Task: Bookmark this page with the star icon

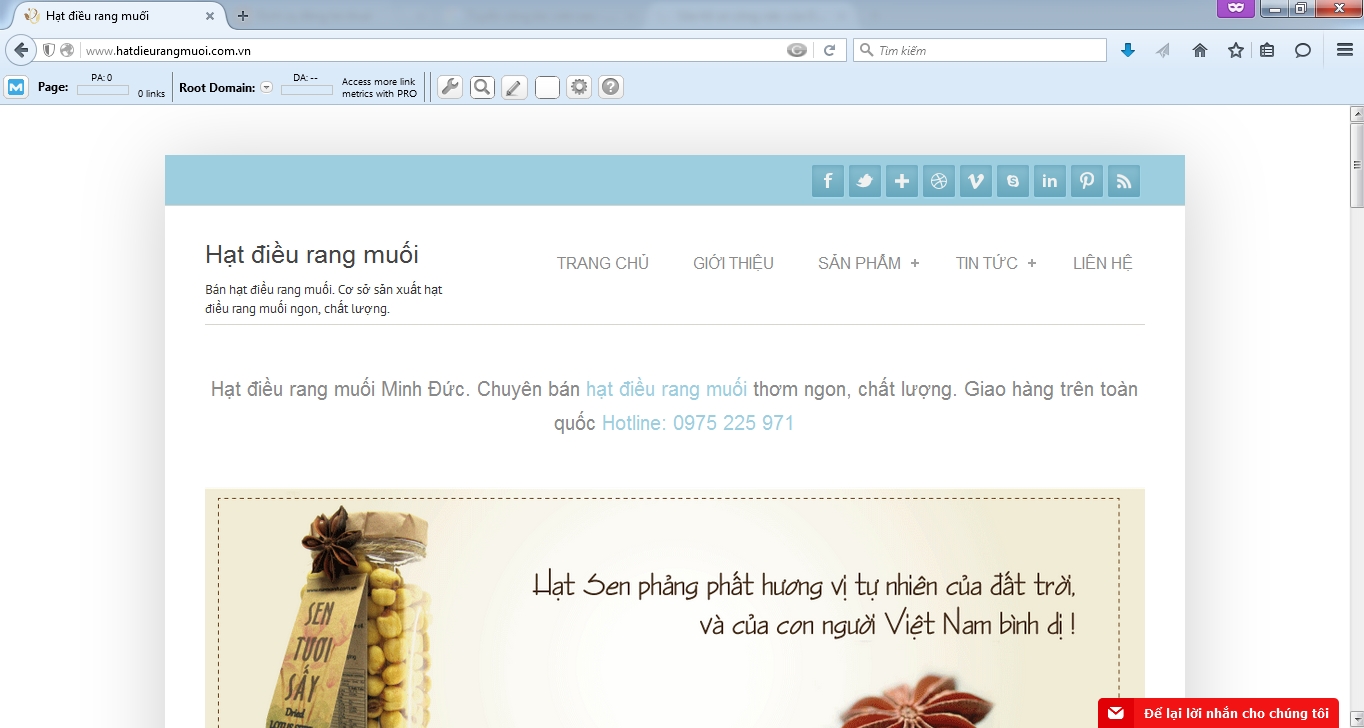Action: click(1236, 50)
